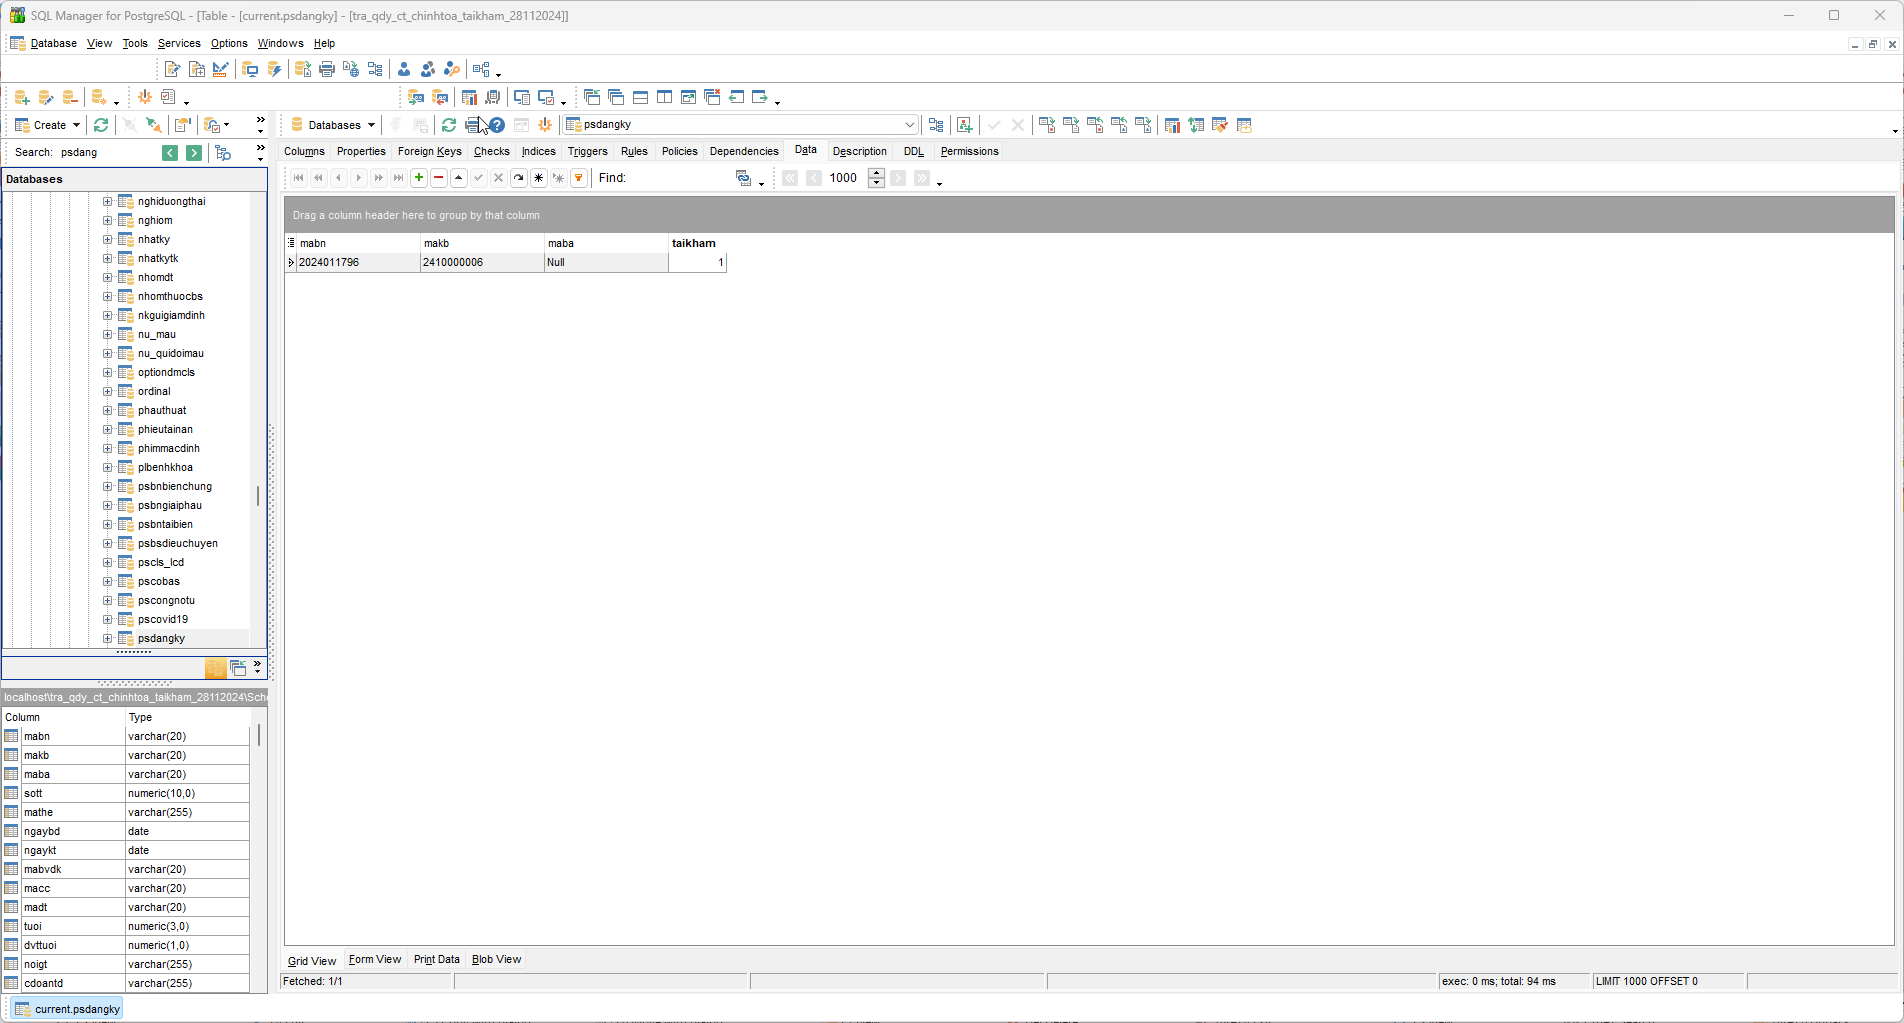Viewport: 1904px width, 1023px height.
Task: Open the psdangky table selector combo box
Action: [741, 125]
